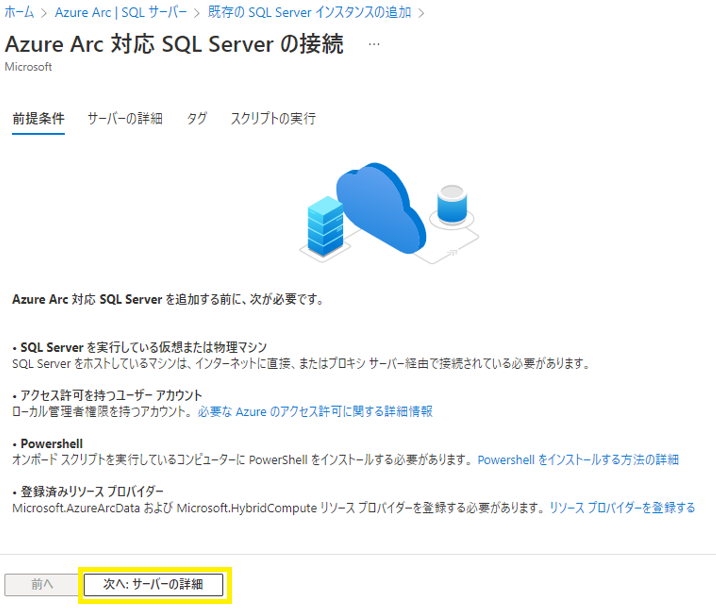This screenshot has height=615, width=716.
Task: Click the SQL Server を実行している仮想または物理マシン heading
Action: 143,347
